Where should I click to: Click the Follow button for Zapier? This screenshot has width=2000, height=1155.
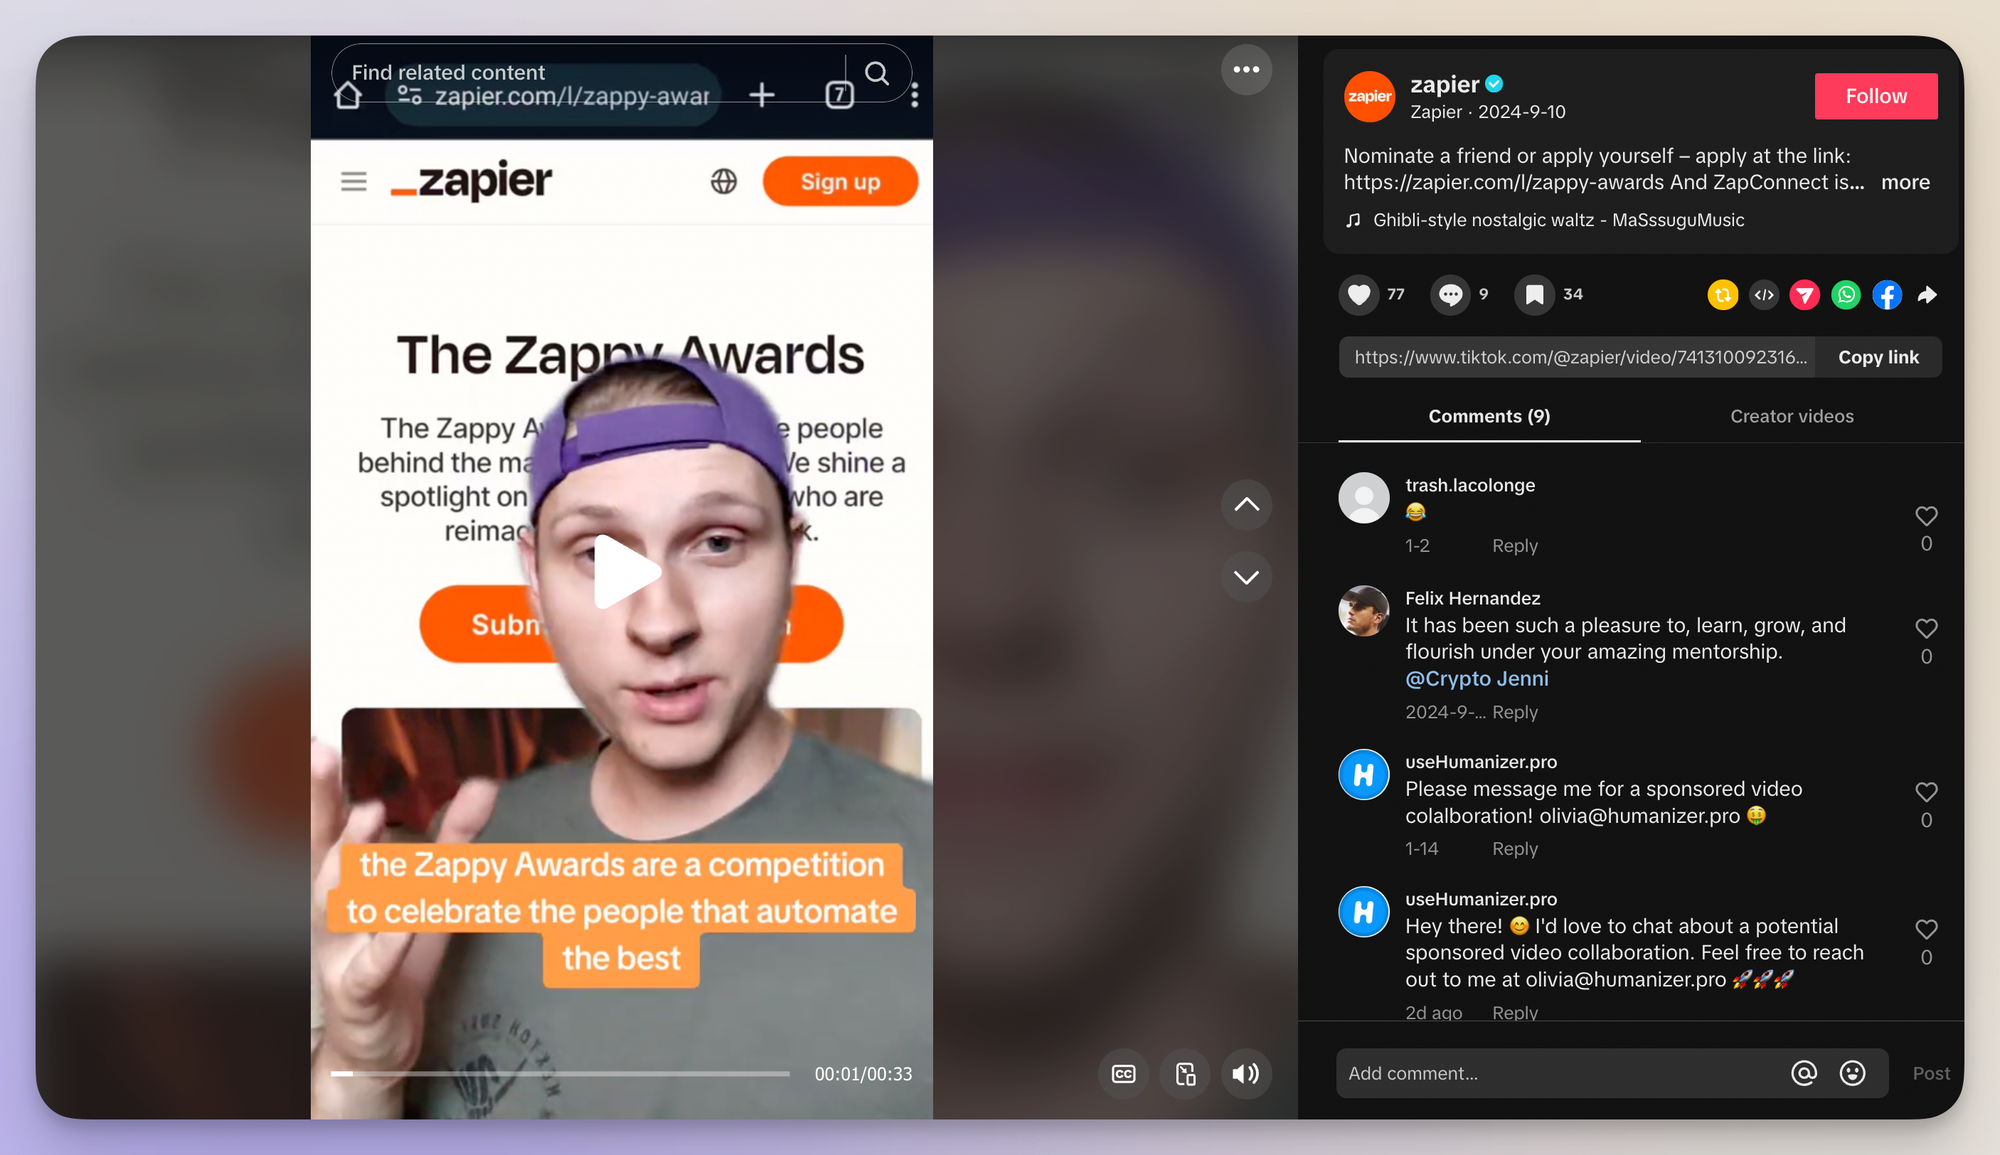1876,95
